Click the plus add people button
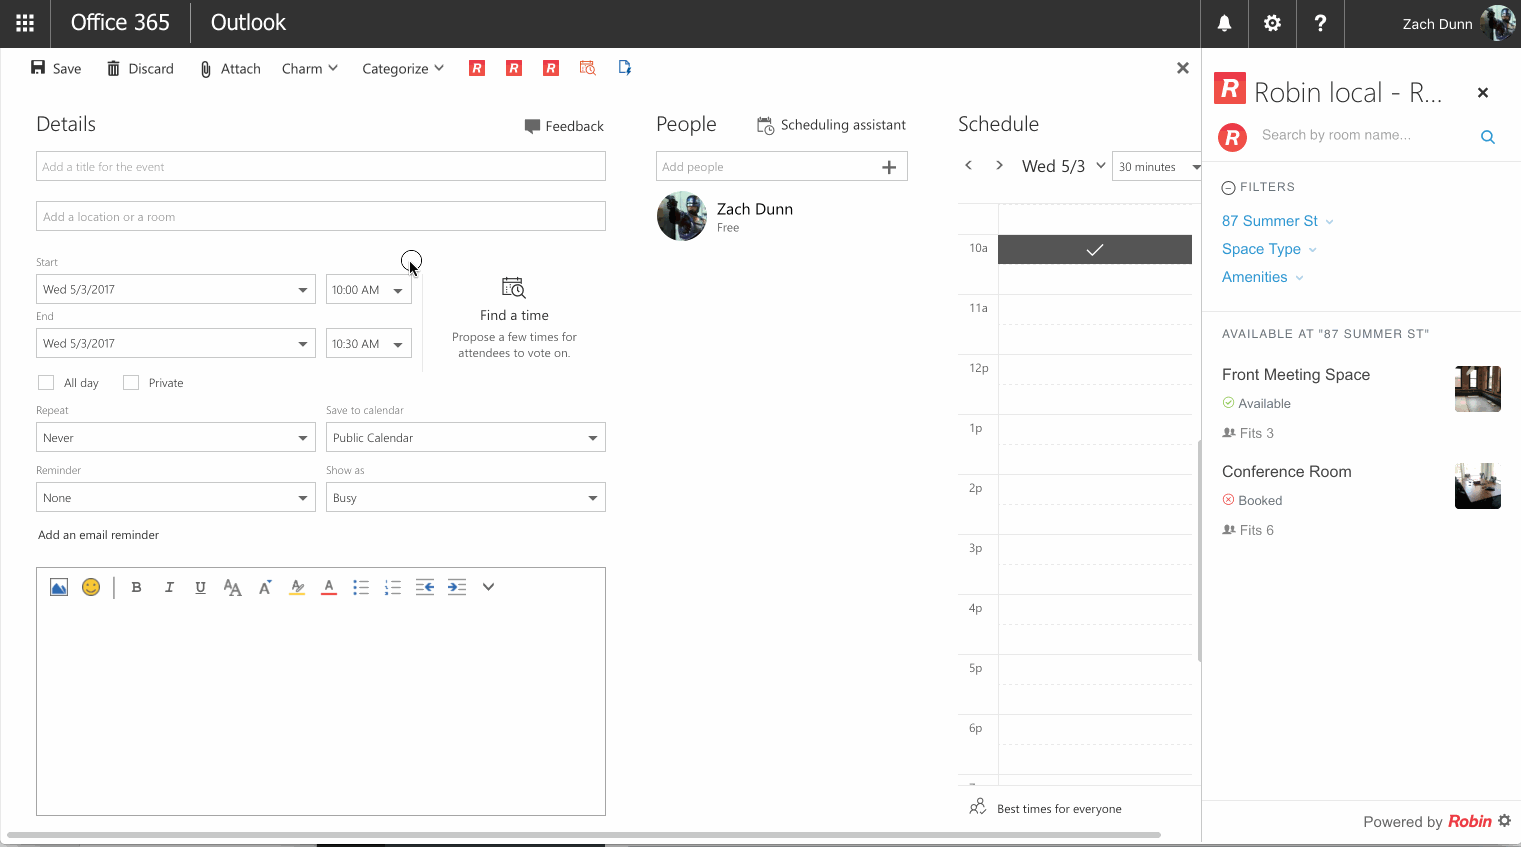Viewport: 1521px width, 847px height. point(889,167)
